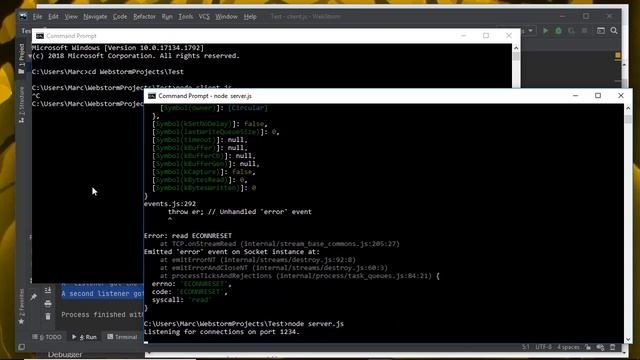Viewport: 640px width, 360px height.
Task: Click the pin tab icon in Run panel
Action: click(34, 297)
